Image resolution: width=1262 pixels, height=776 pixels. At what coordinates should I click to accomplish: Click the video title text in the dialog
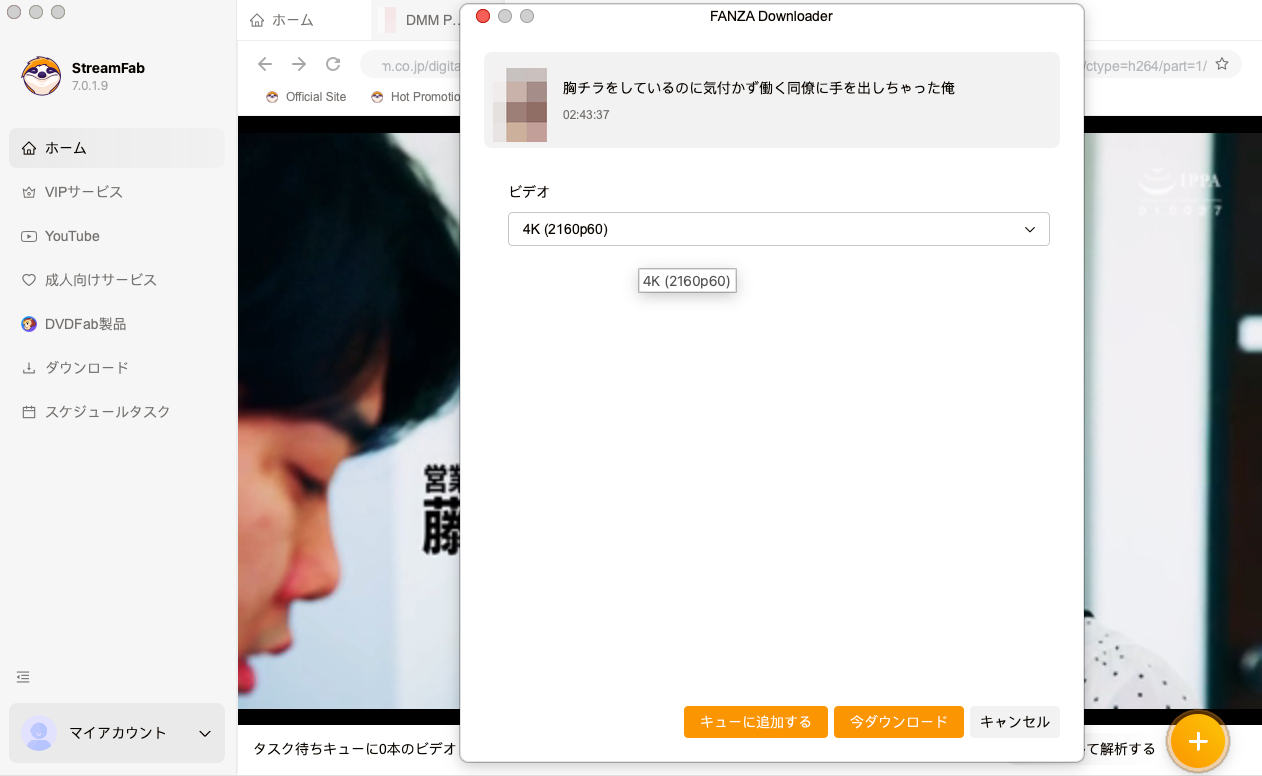click(x=759, y=88)
